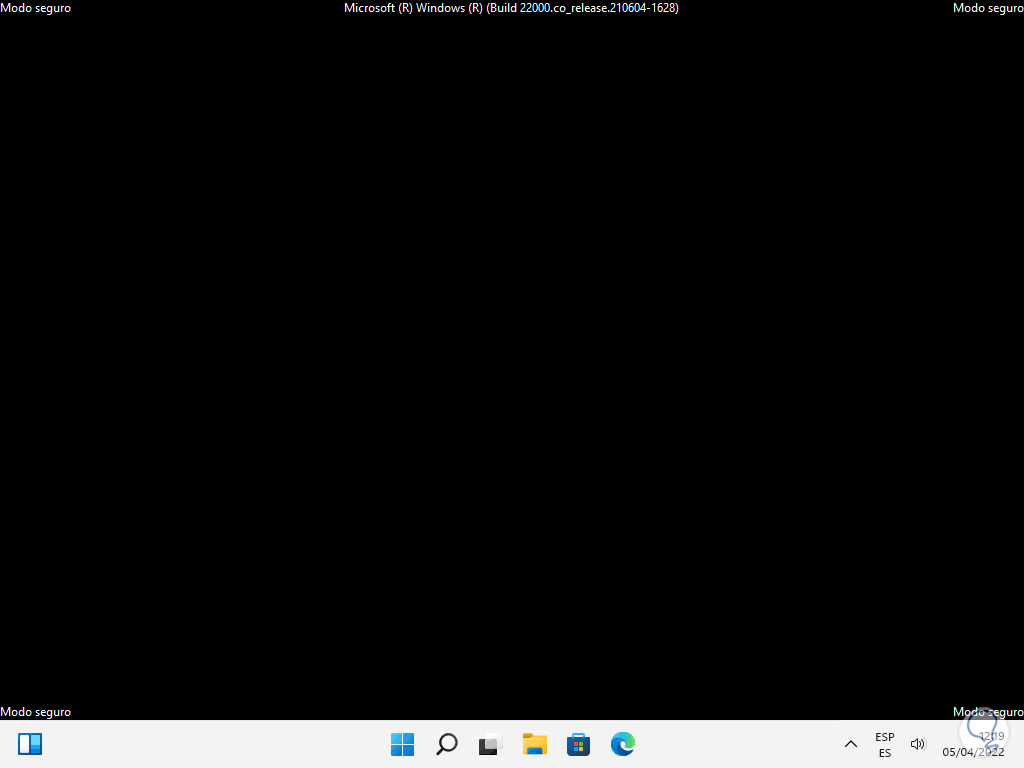Viewport: 1024px width, 768px height.
Task: Expand hidden system tray icons chevron
Action: (x=850, y=744)
